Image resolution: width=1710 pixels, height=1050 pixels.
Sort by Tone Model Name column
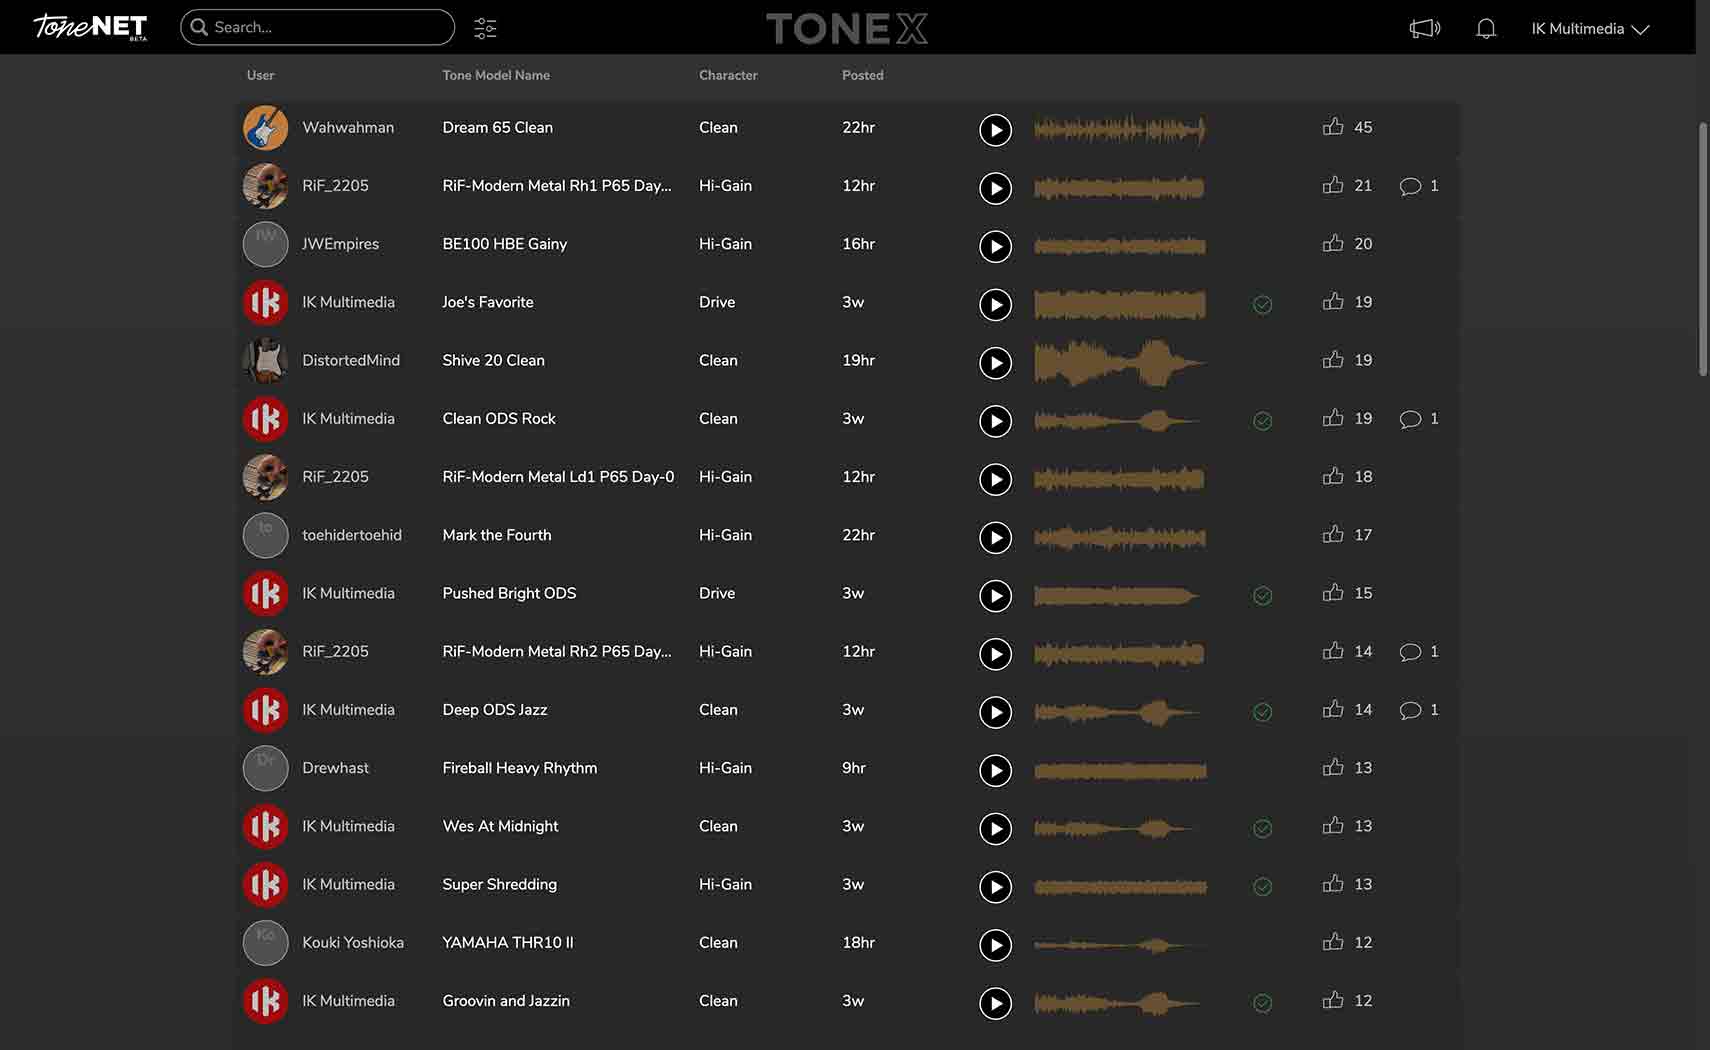(496, 75)
